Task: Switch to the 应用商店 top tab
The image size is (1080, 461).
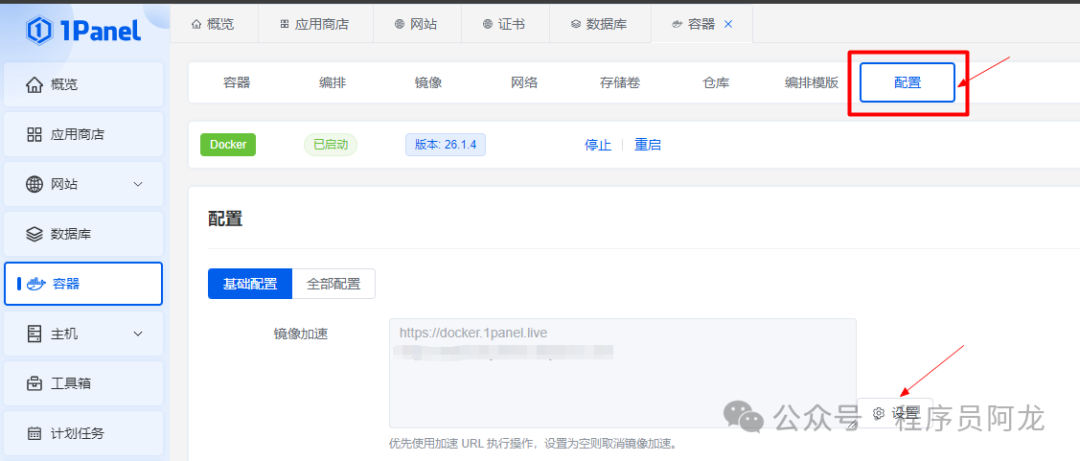Action: tap(315, 24)
